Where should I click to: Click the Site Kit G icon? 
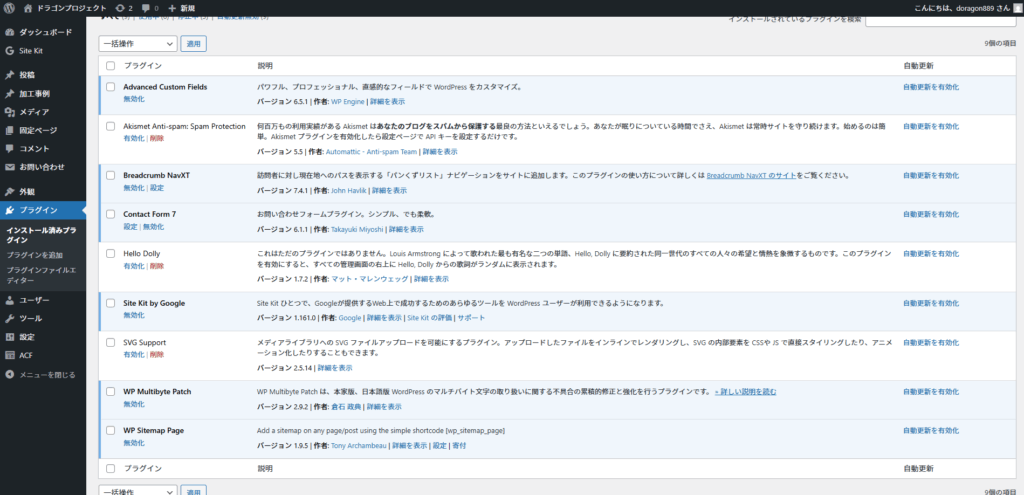coord(9,50)
